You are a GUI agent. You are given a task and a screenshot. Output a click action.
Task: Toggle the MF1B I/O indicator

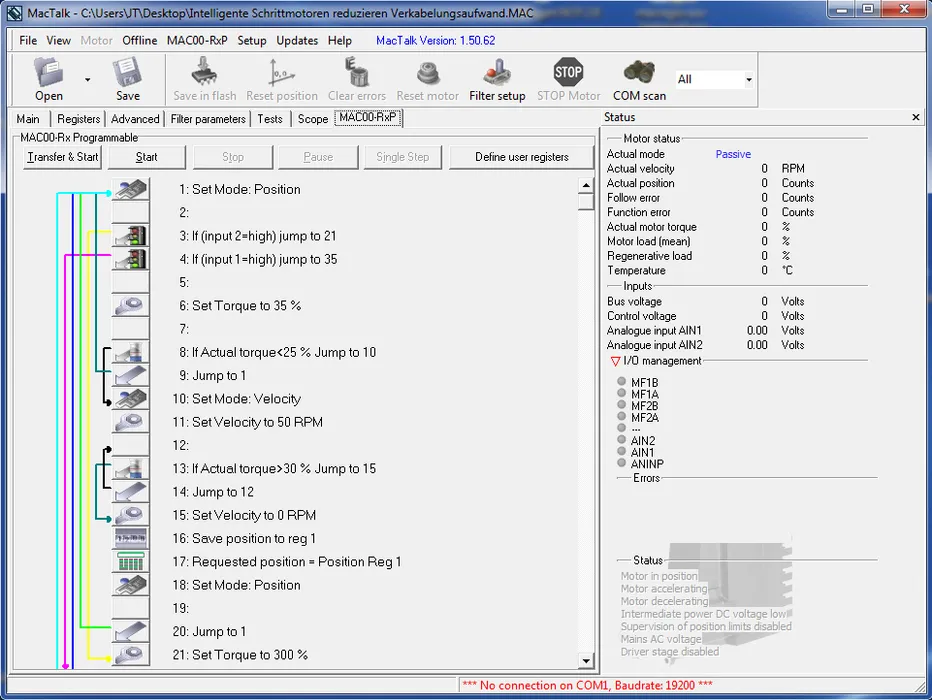621,382
